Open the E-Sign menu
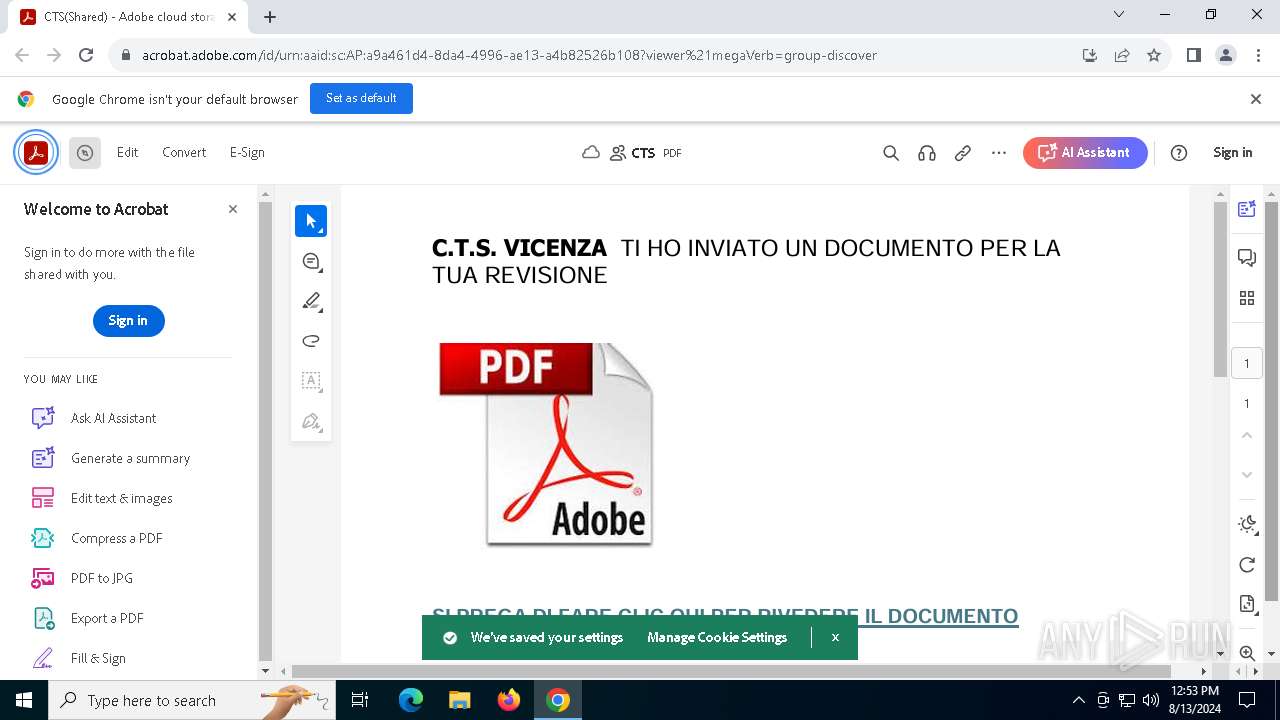This screenshot has width=1280, height=720. 247,153
